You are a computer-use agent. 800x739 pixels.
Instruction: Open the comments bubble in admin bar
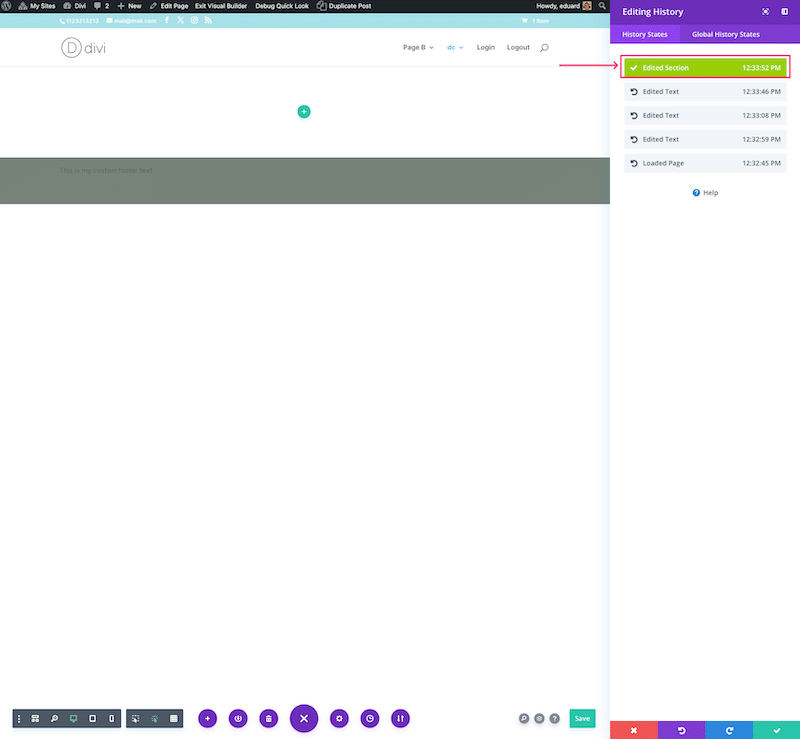pyautogui.click(x=102, y=6)
